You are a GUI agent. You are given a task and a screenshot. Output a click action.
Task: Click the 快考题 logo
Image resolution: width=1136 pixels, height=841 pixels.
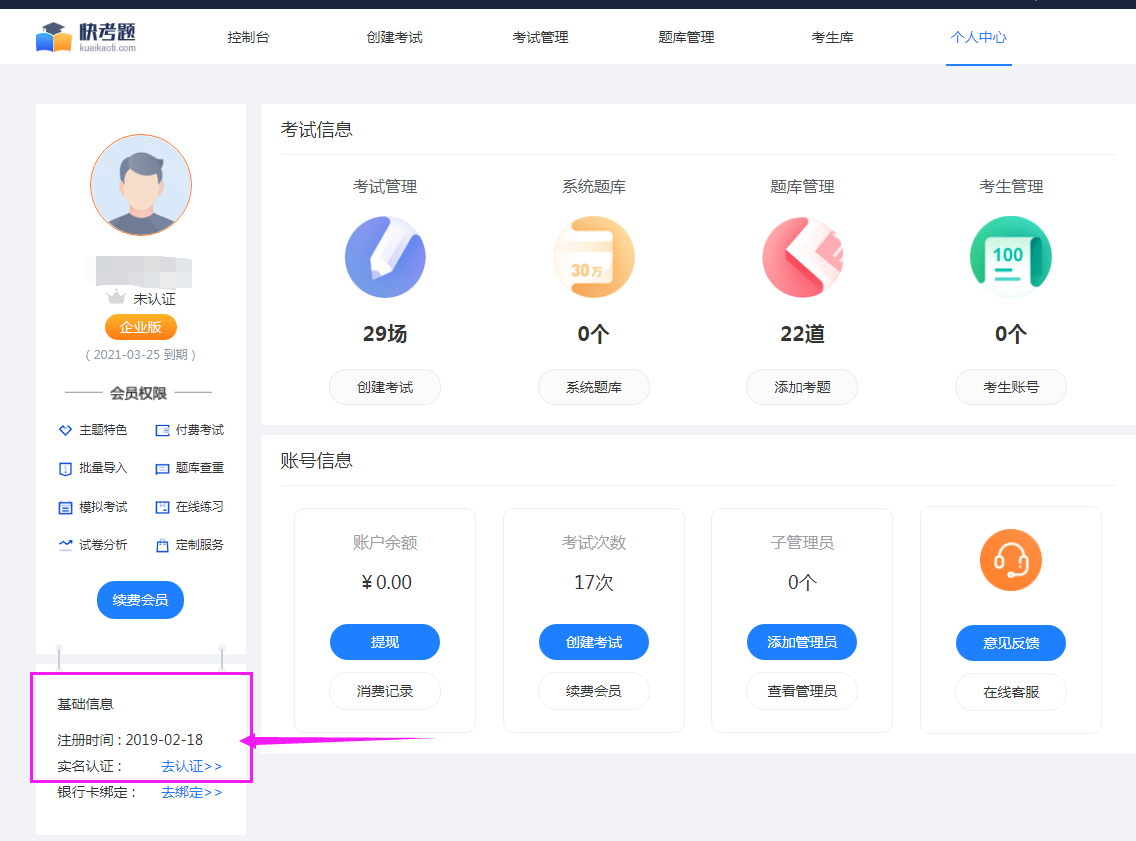coord(86,37)
